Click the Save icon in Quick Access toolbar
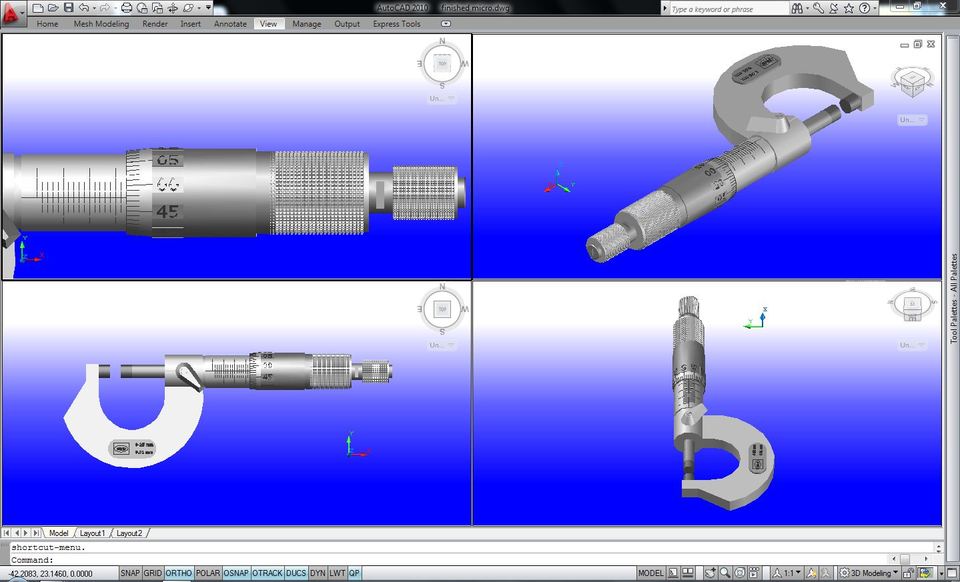 point(69,6)
